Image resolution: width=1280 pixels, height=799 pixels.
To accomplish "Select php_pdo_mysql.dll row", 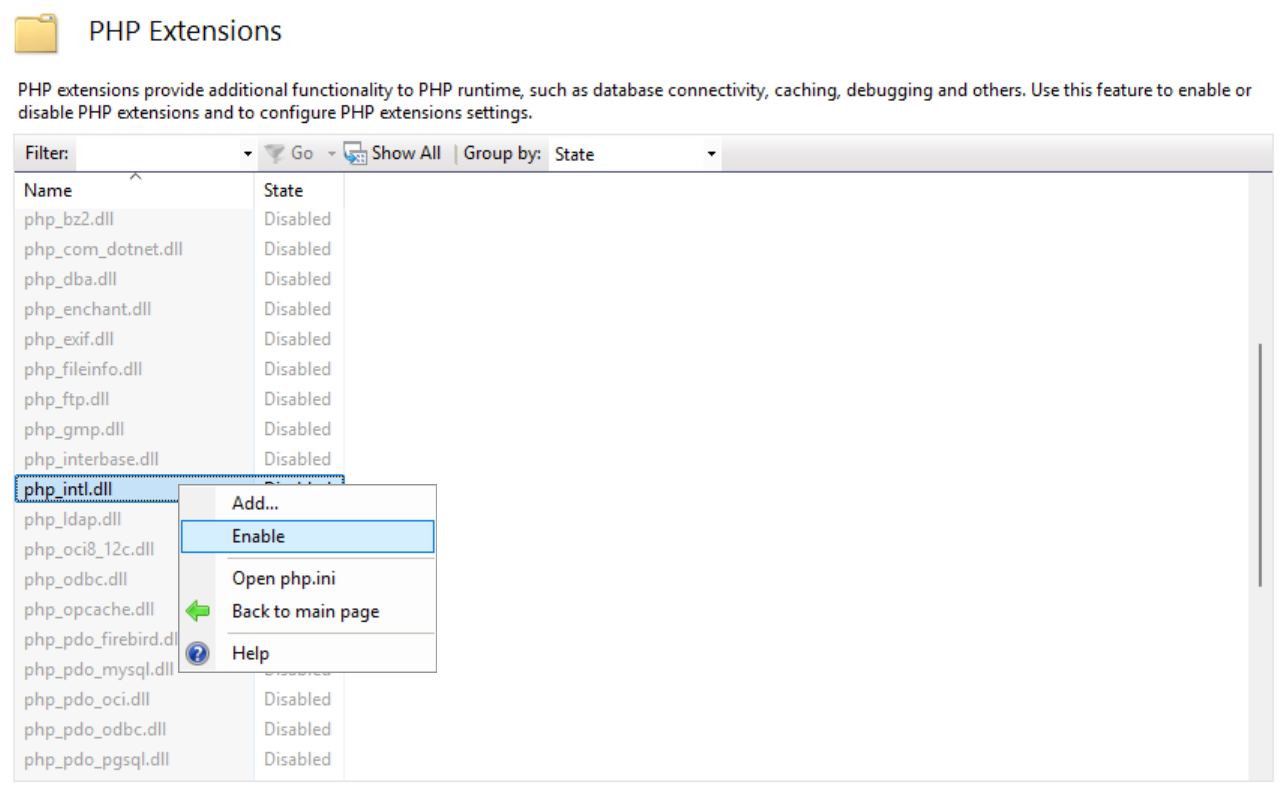I will [x=97, y=669].
